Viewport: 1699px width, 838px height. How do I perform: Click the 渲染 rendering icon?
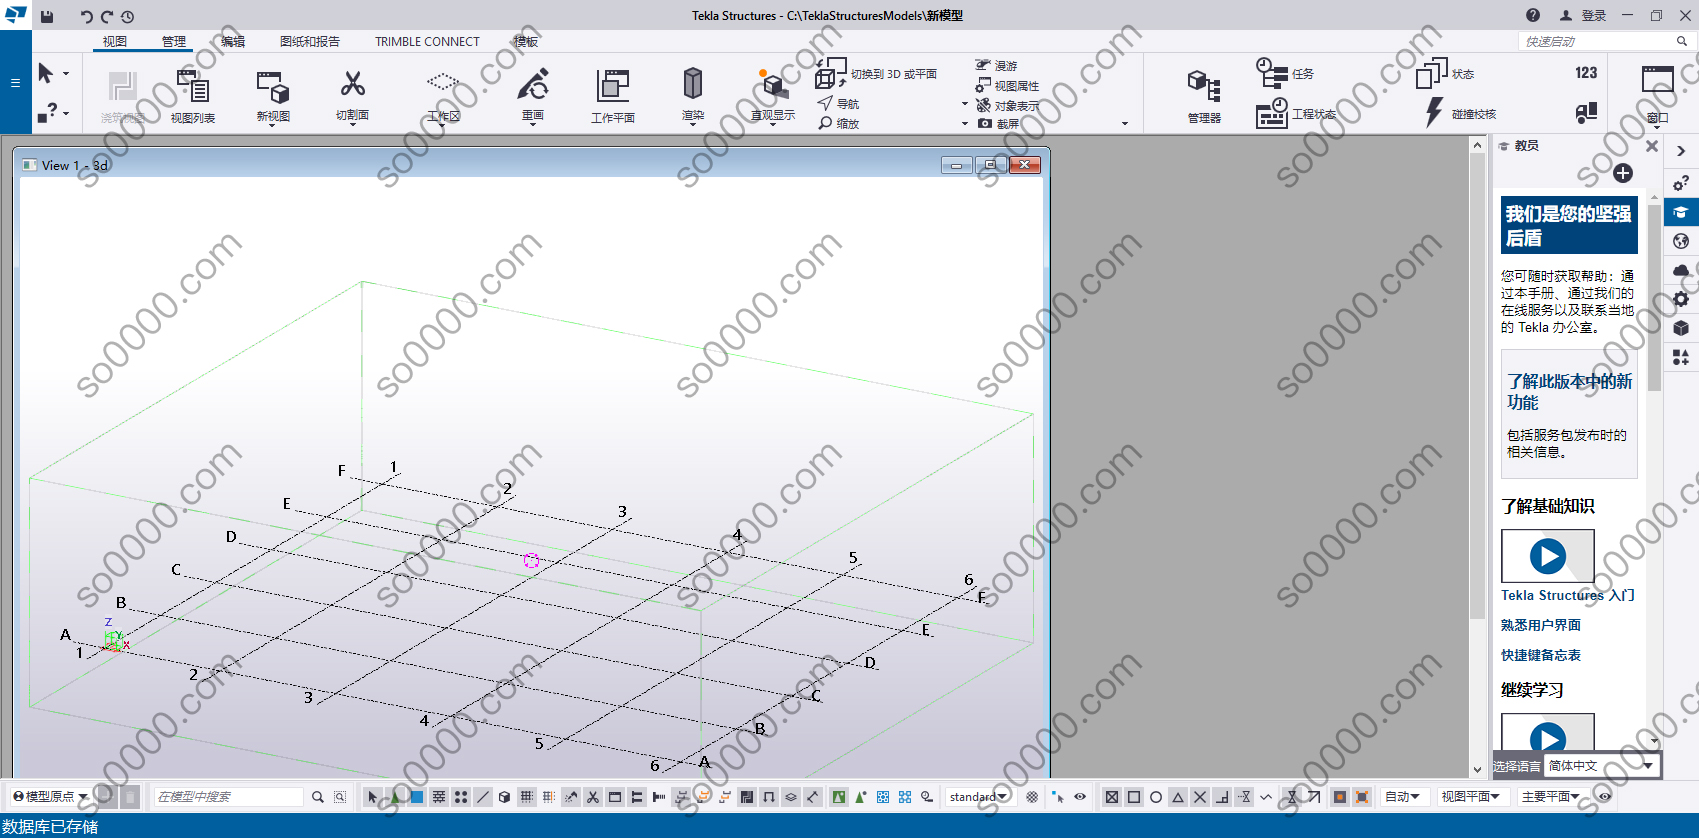point(692,83)
